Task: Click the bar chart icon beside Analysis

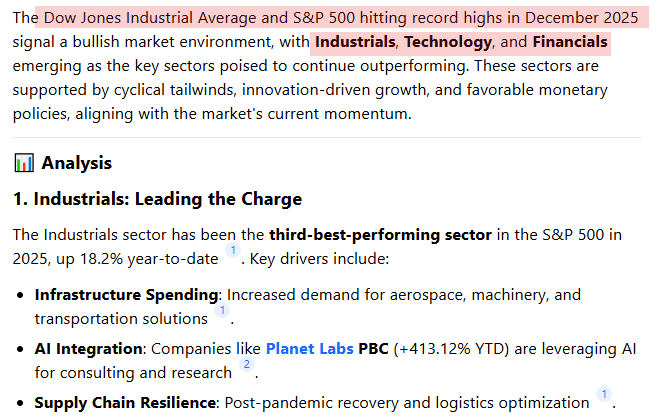Action: 23,163
